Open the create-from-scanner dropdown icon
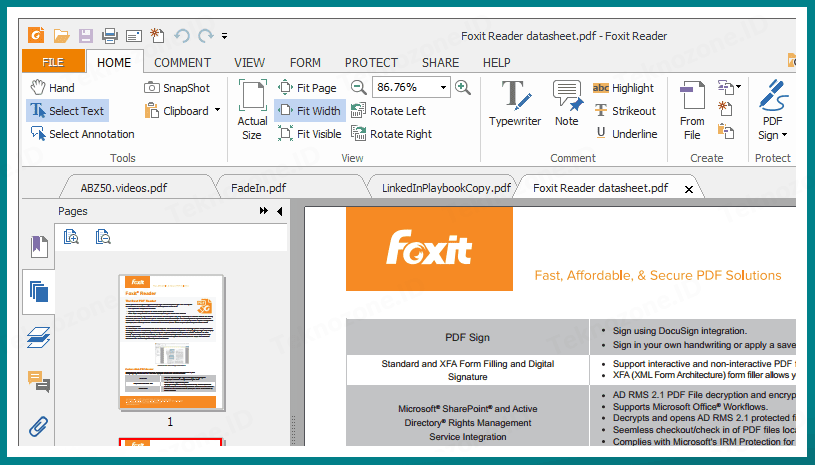The image size is (815, 465). click(729, 87)
